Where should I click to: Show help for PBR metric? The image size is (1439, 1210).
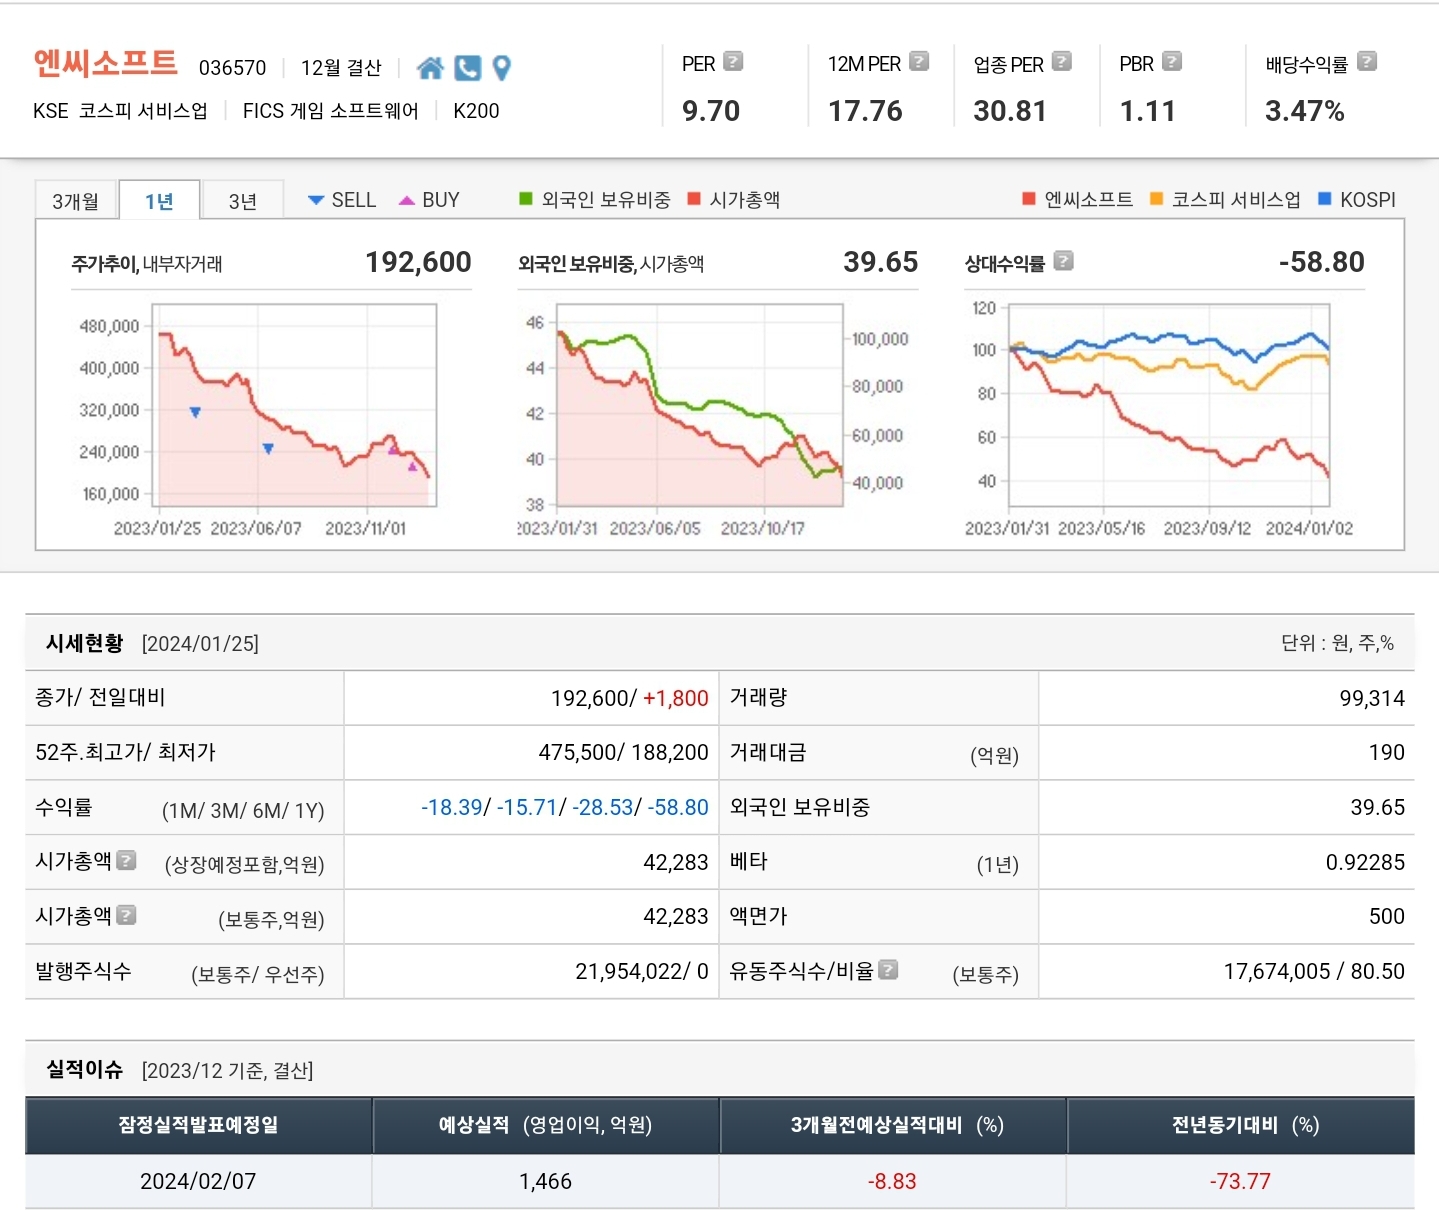[x=1172, y=62]
